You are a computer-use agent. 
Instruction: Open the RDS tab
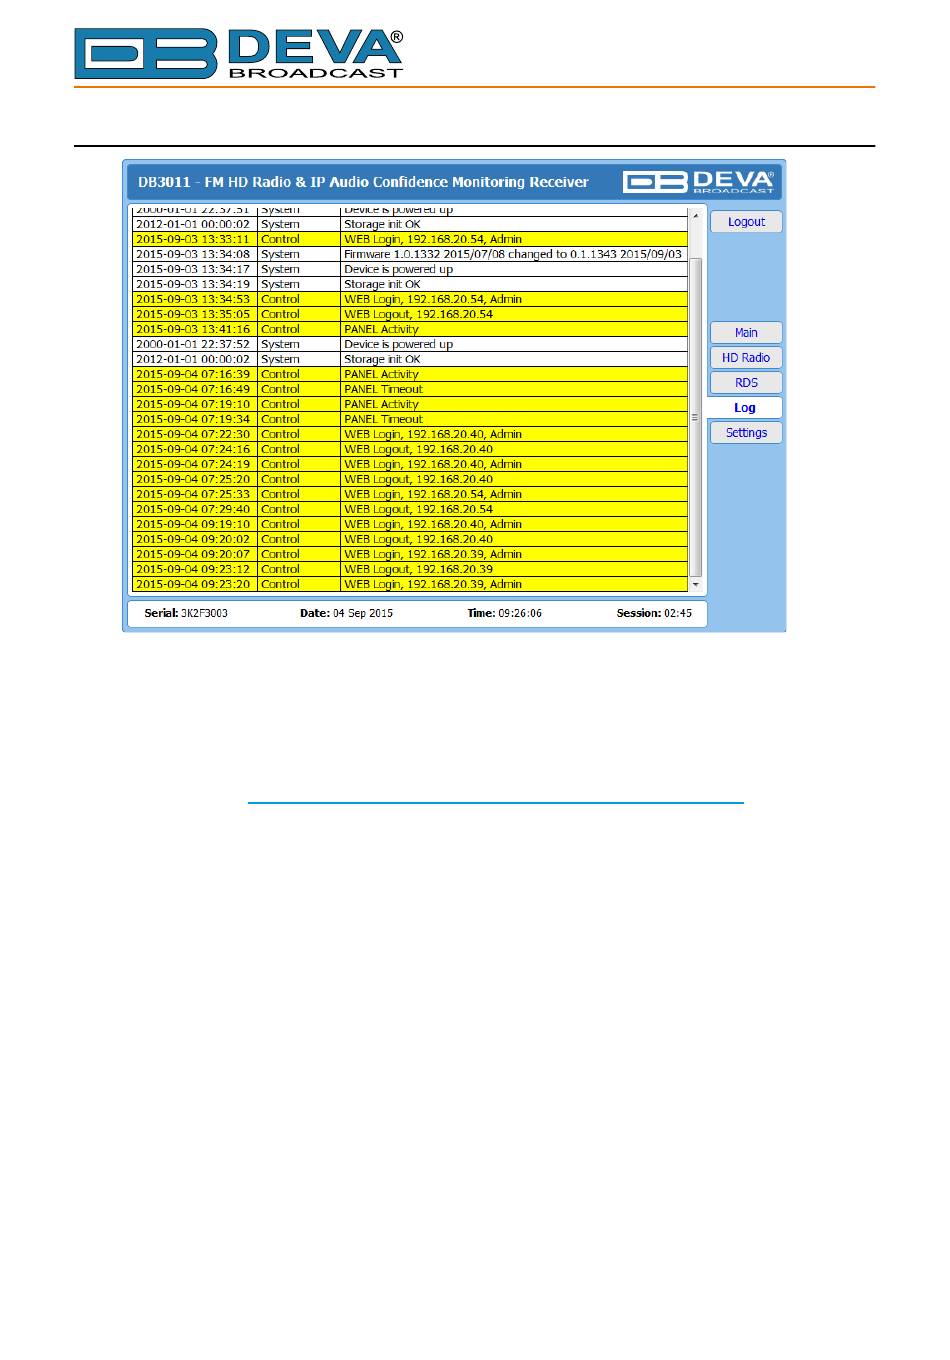click(746, 383)
